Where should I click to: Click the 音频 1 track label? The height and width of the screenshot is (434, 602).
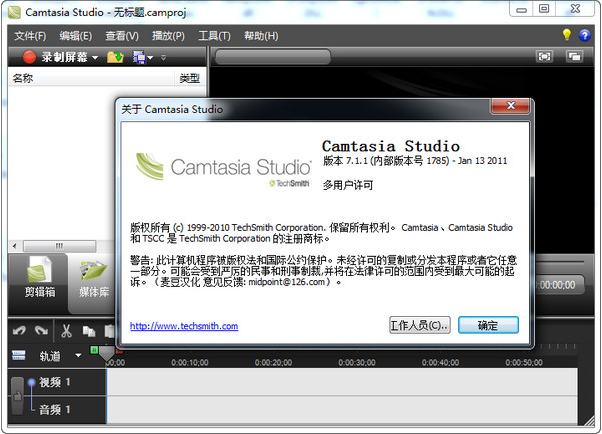(x=55, y=409)
